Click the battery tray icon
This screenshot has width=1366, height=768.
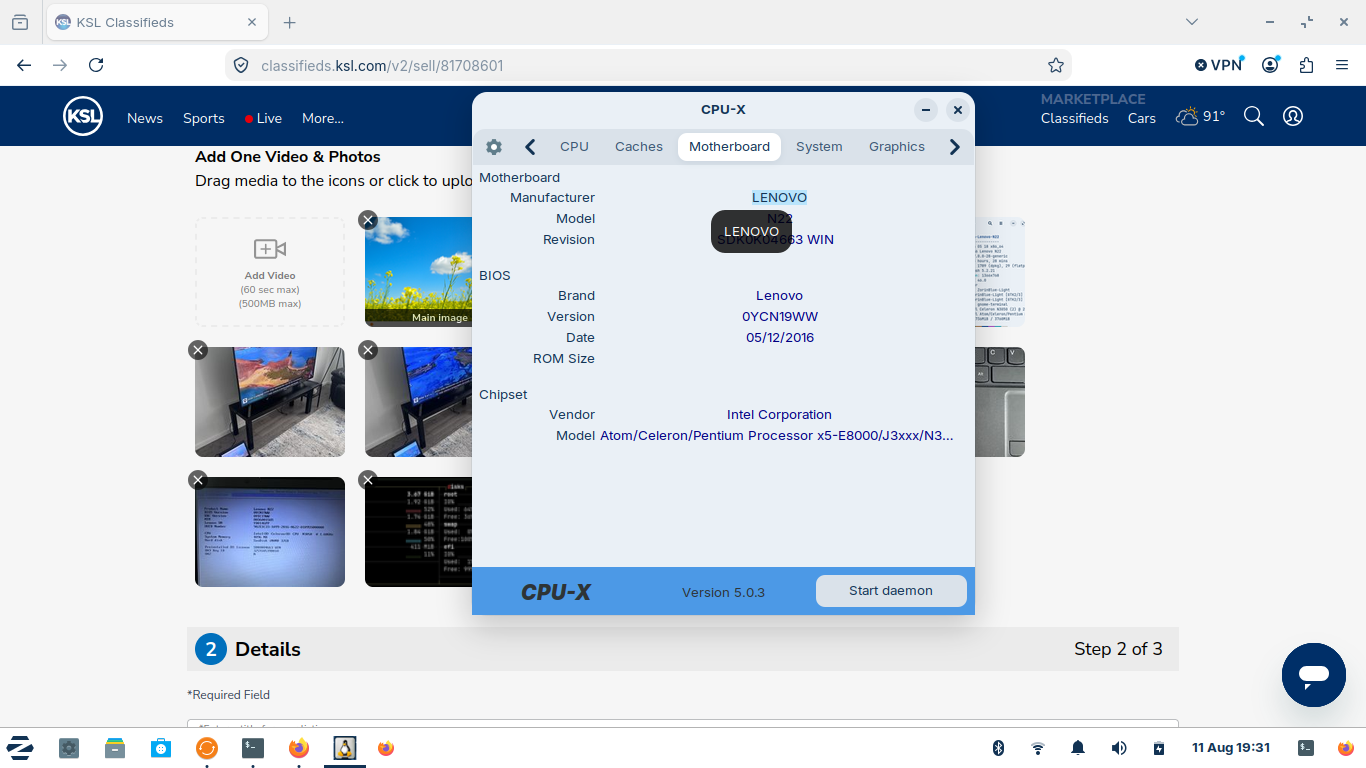tap(1159, 748)
